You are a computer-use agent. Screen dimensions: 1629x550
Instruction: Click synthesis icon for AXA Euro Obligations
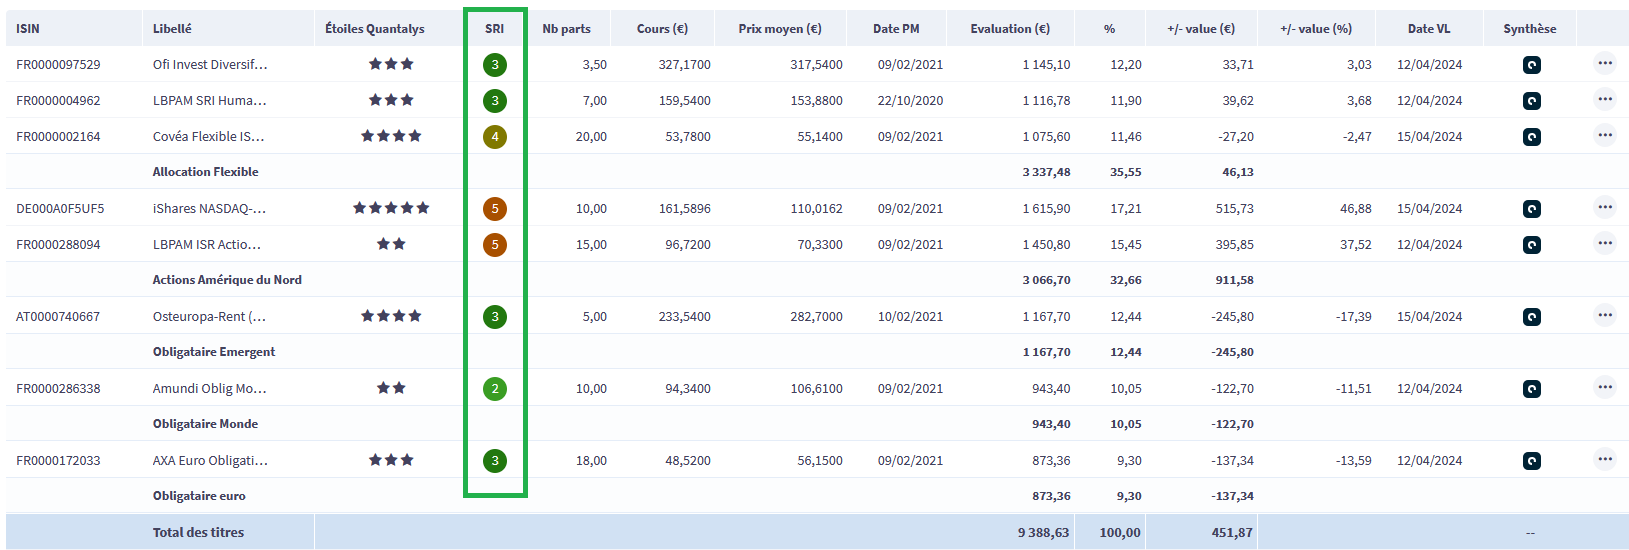pos(1531,461)
